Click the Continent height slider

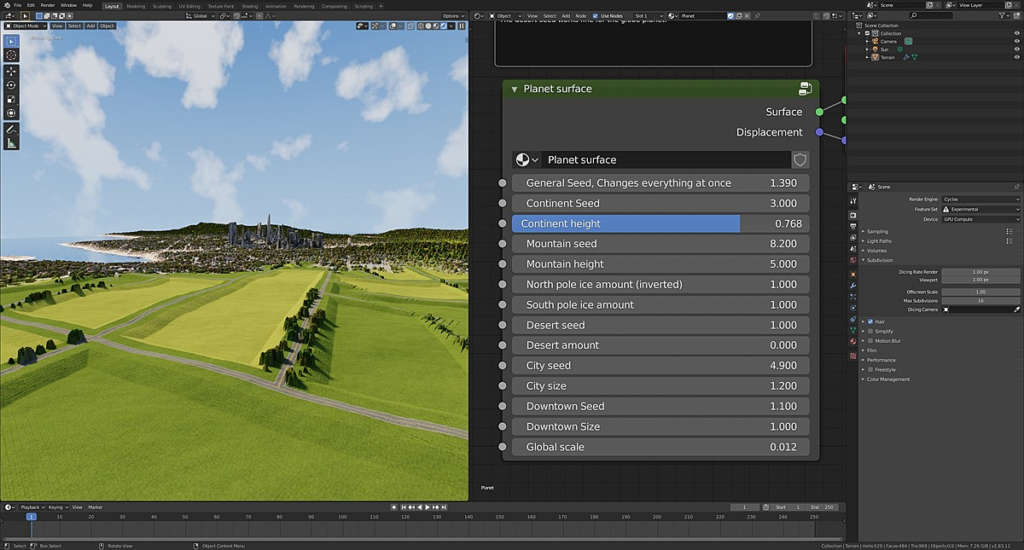(660, 223)
